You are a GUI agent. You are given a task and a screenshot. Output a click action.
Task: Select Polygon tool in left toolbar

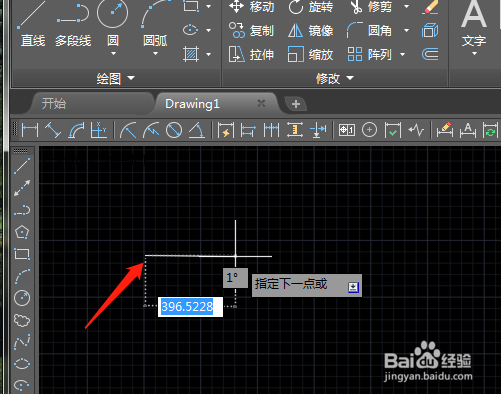click(22, 232)
